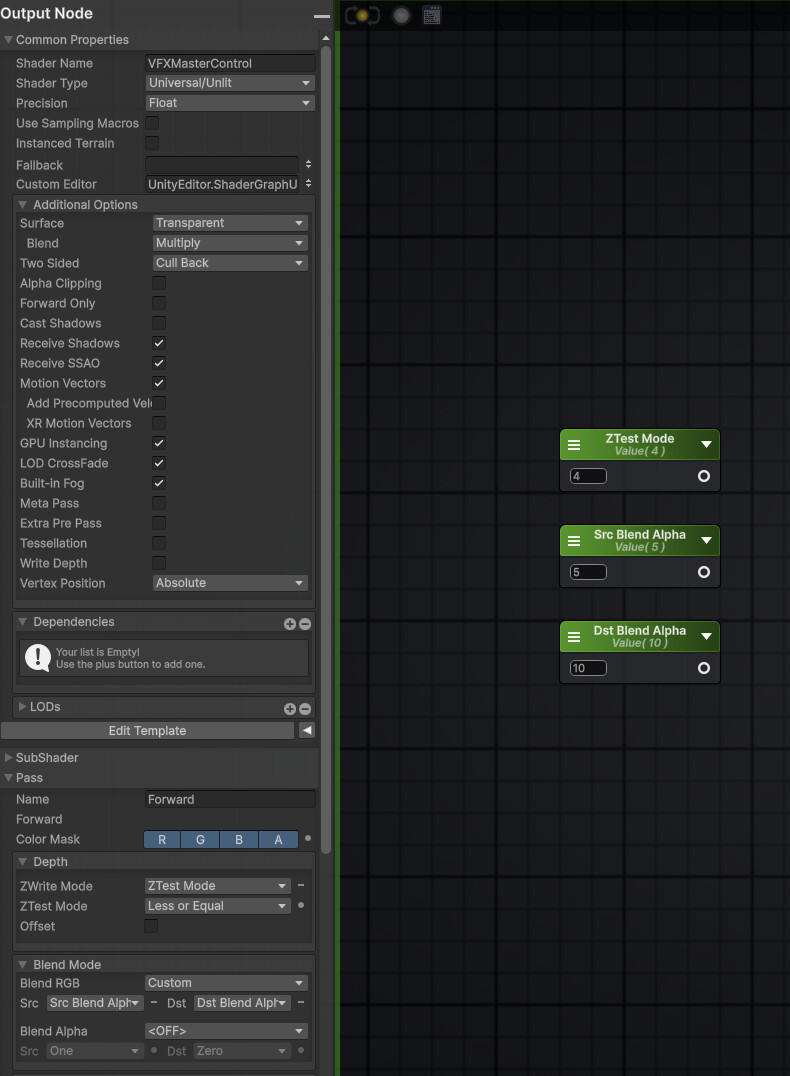The height and width of the screenshot is (1076, 790).
Task: Click the Dst Blend Alpha node output port
Action: [704, 668]
